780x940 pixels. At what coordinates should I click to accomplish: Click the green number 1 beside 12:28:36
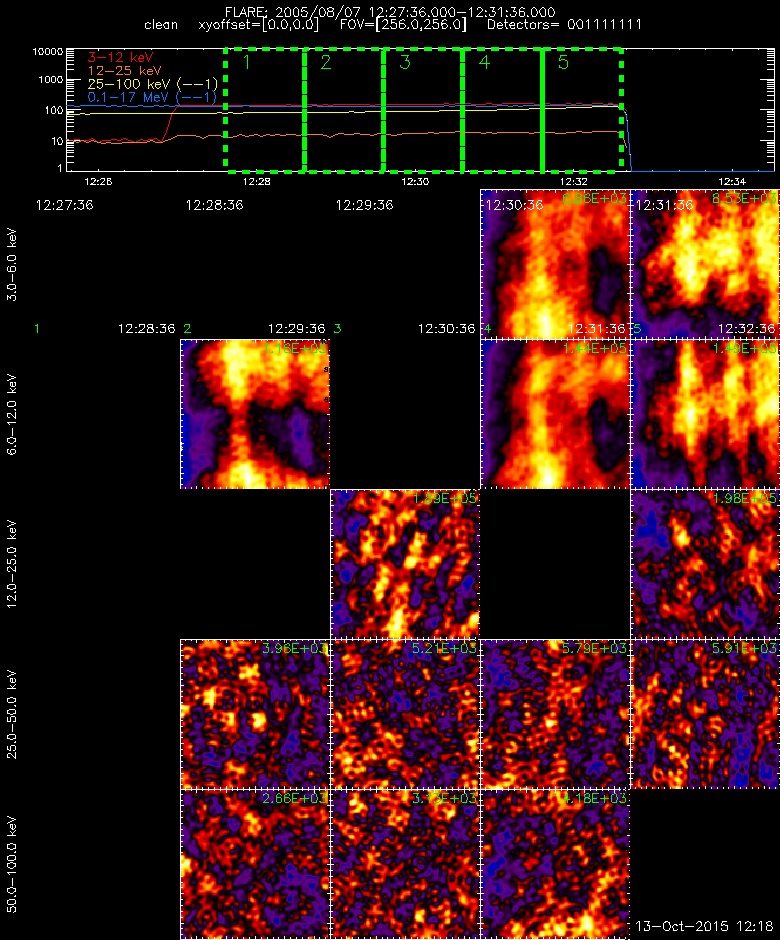point(37,329)
